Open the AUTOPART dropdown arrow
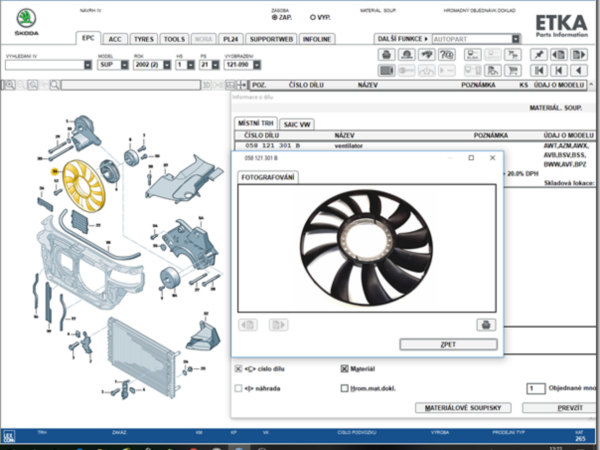Viewport: 600px width, 450px height. coord(515,39)
